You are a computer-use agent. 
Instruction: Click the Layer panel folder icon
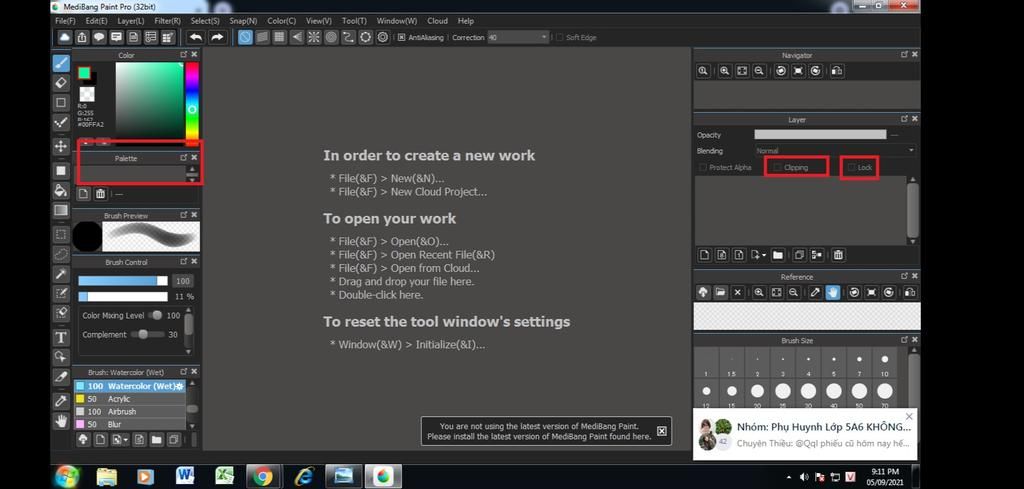point(777,255)
